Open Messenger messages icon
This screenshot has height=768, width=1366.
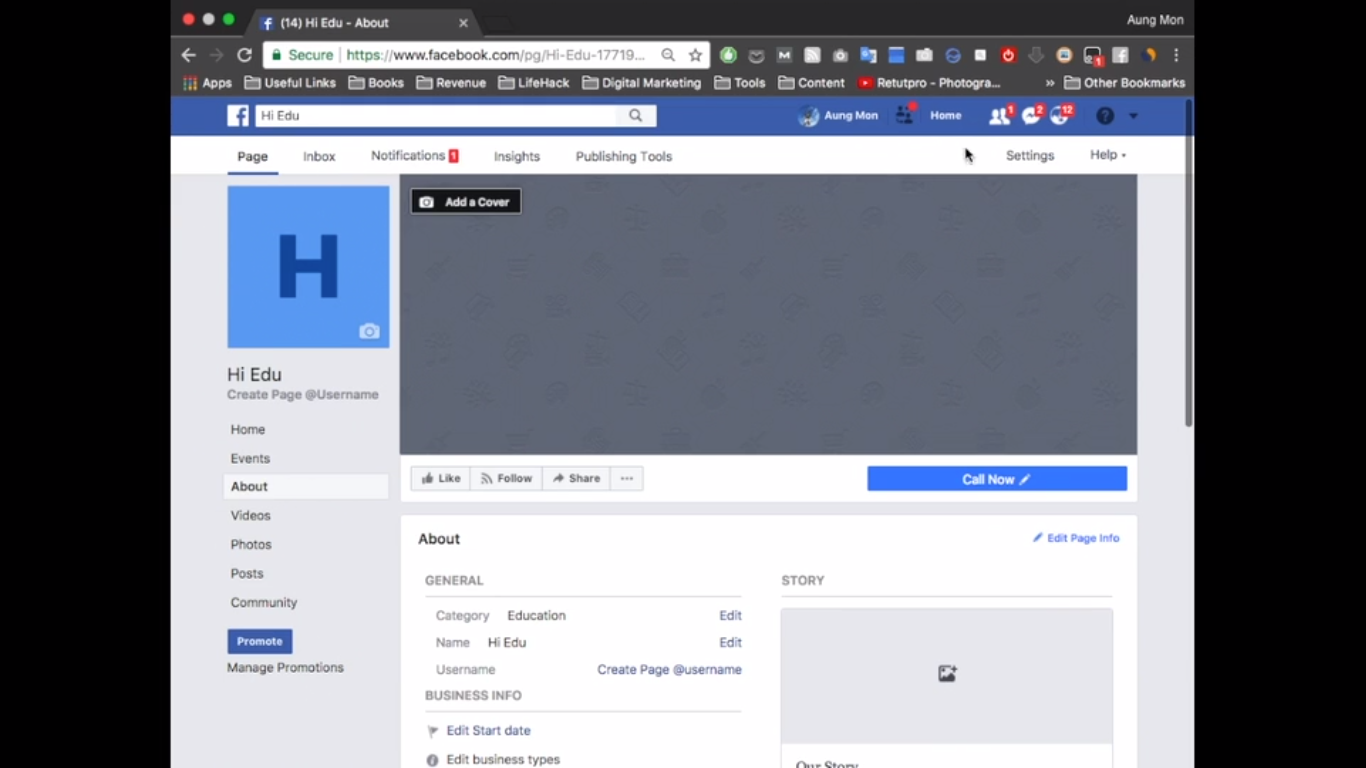click(x=1030, y=116)
